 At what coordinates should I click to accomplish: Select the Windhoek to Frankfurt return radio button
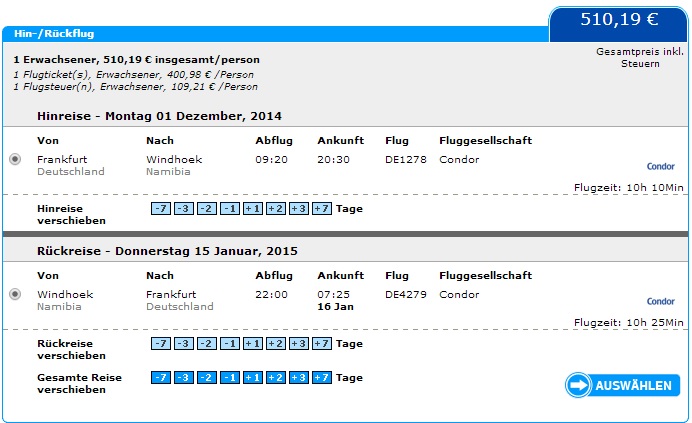(x=15, y=294)
